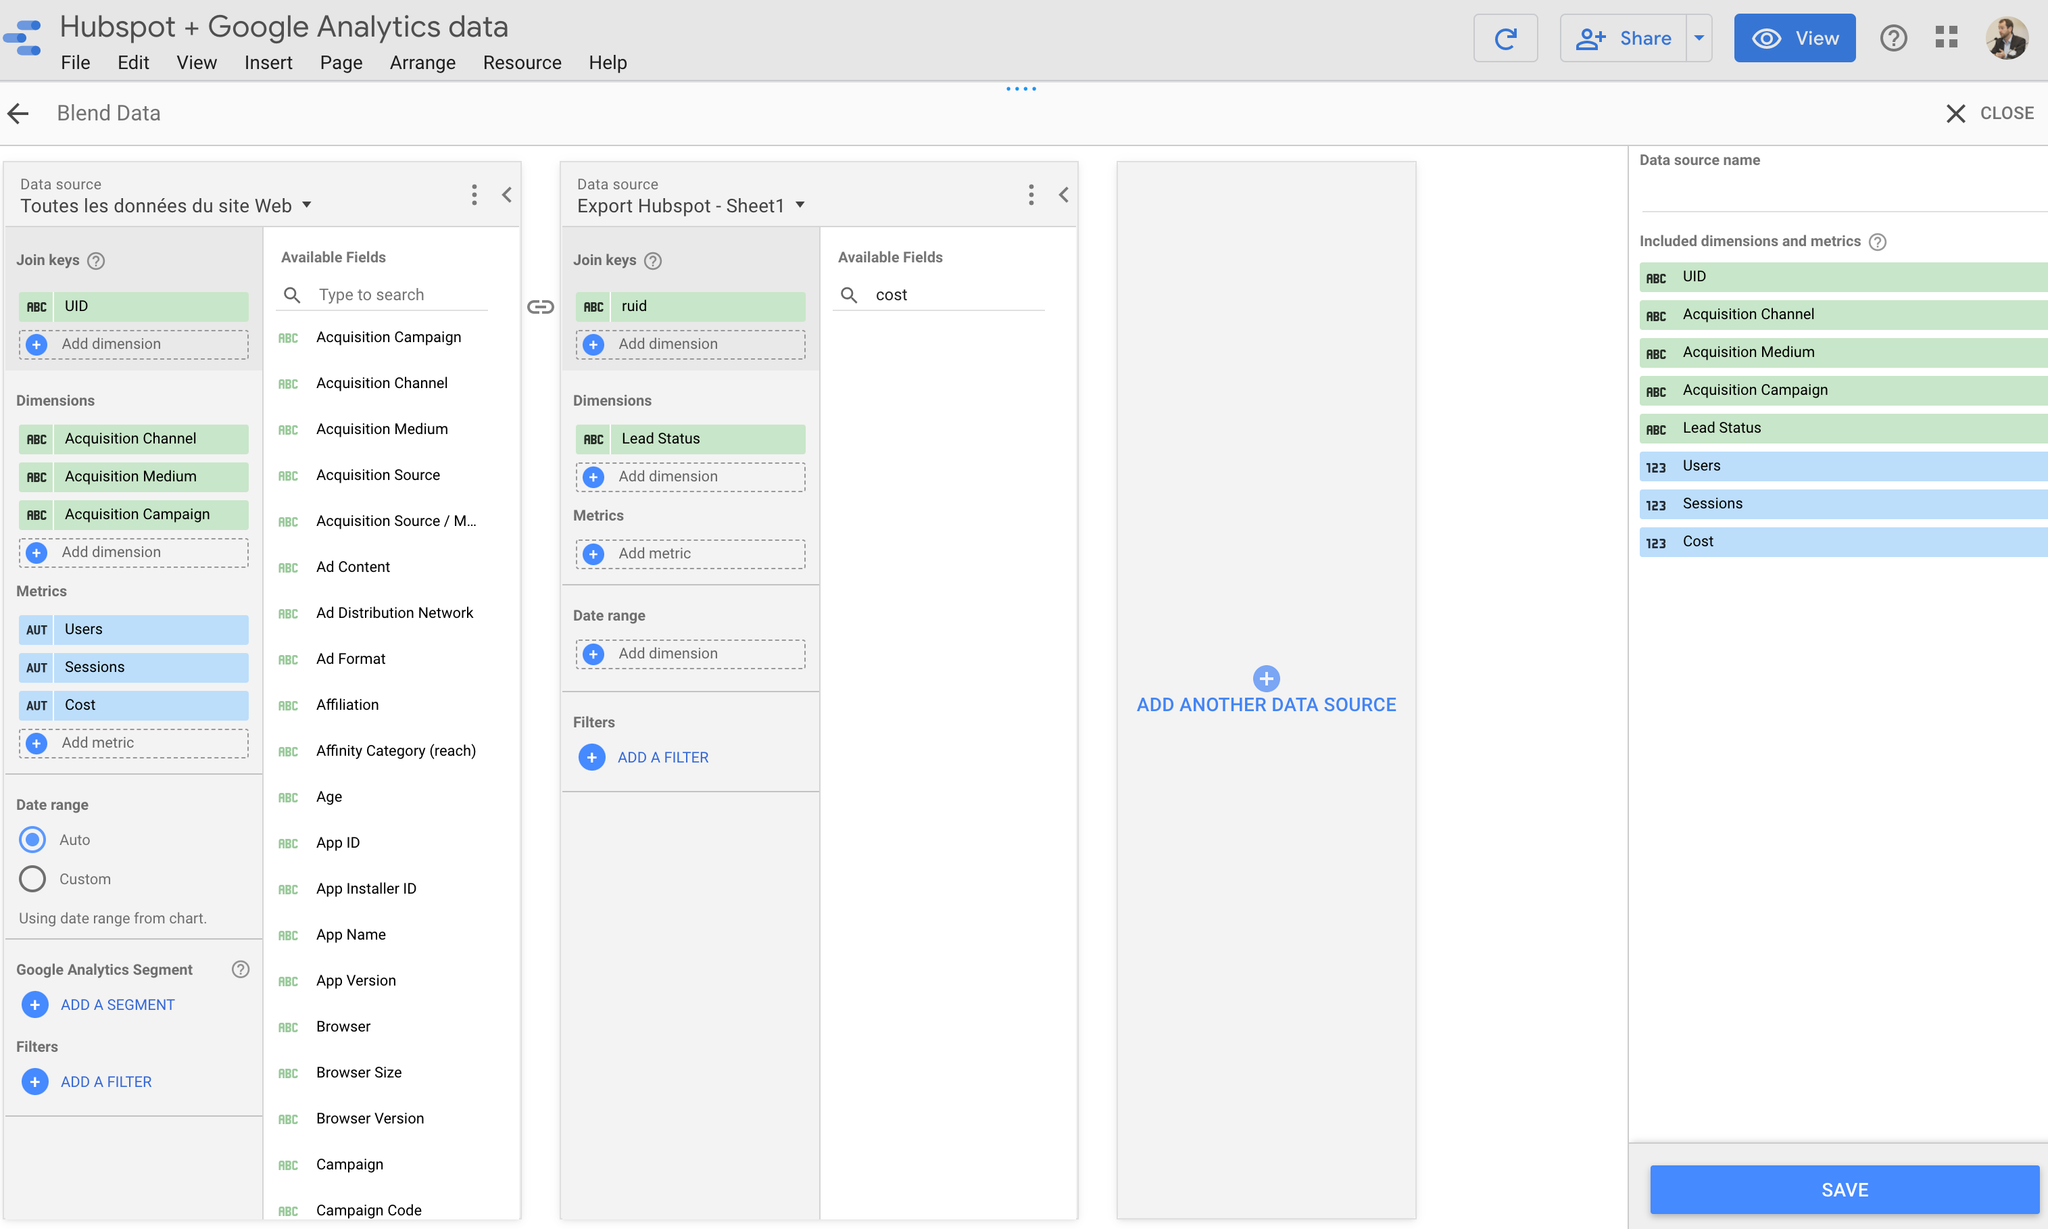Click Acquisition Medium chip in left Dimensions
Viewport: 2048px width, 1229px height.
134,477
